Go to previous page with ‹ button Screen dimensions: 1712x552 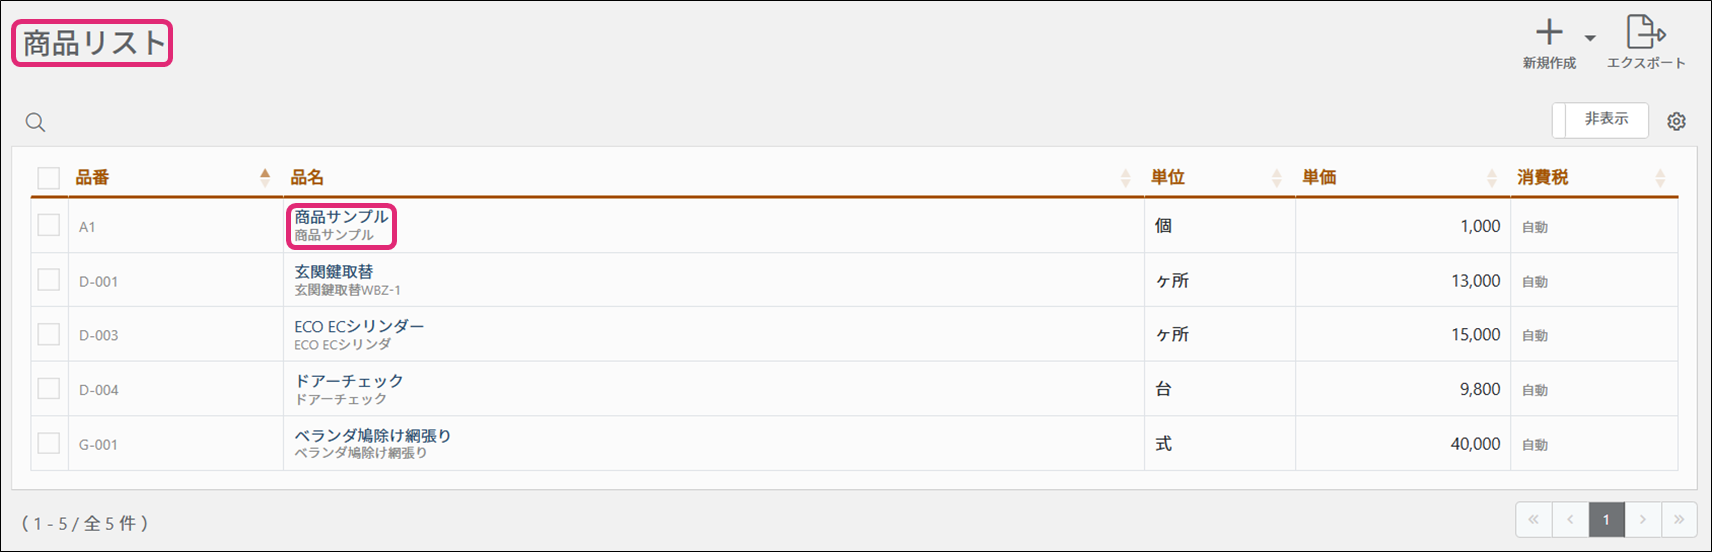(1570, 519)
